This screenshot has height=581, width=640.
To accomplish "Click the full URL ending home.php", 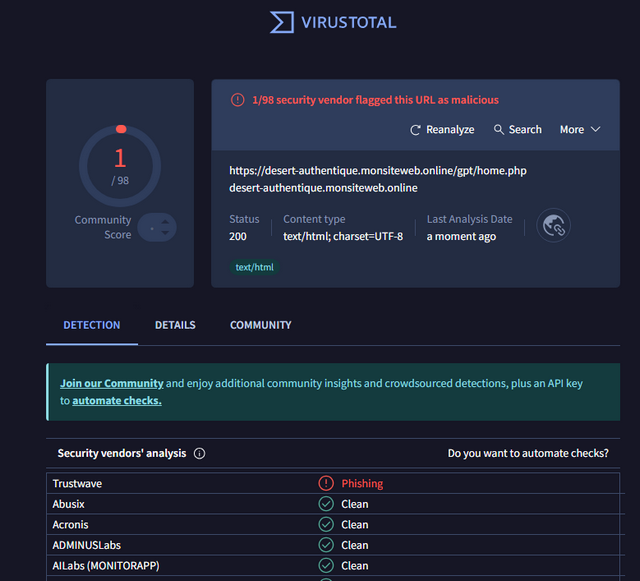I will pos(378,171).
